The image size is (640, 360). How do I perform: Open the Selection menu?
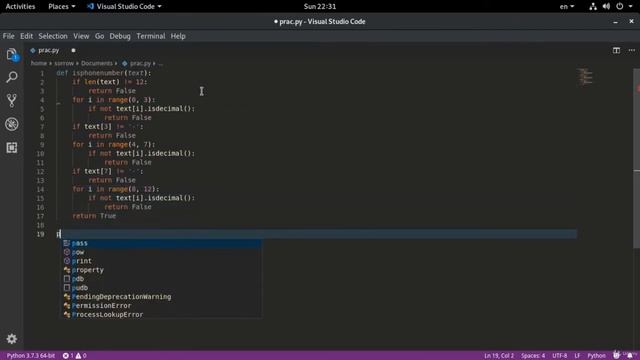click(53, 36)
